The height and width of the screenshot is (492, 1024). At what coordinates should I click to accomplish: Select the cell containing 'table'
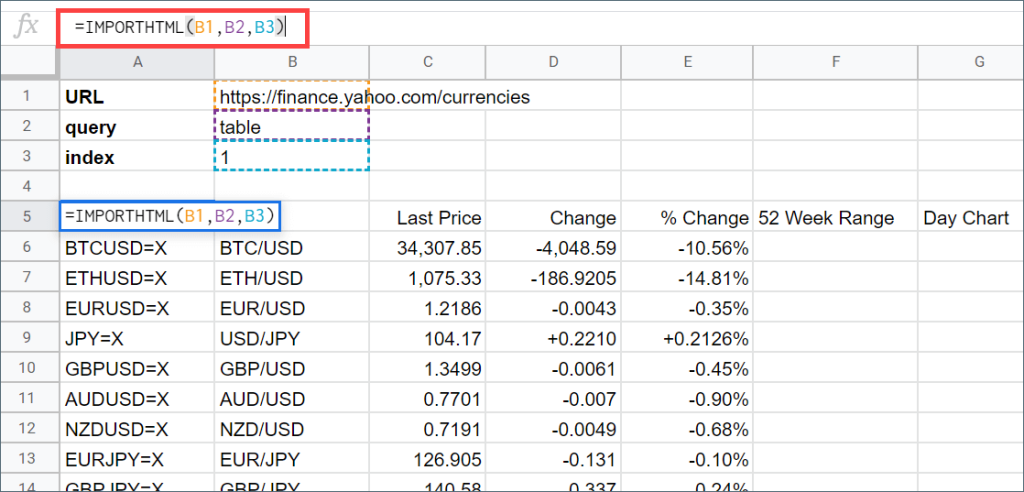tap(292, 127)
